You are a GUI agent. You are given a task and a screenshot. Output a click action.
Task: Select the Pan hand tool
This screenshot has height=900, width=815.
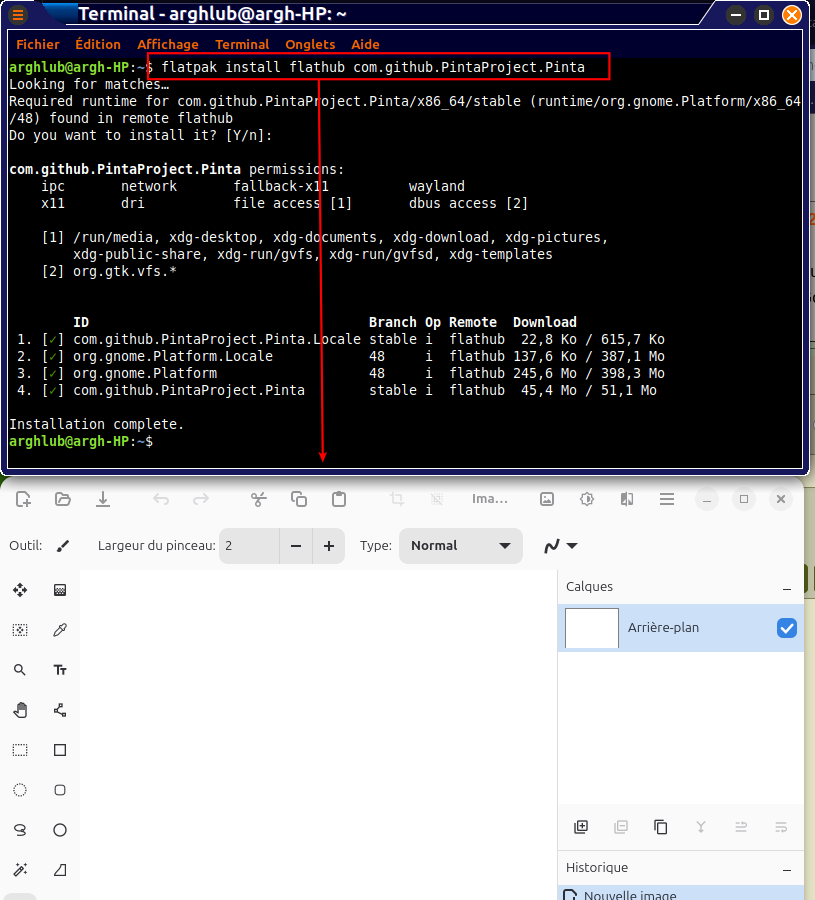20,710
